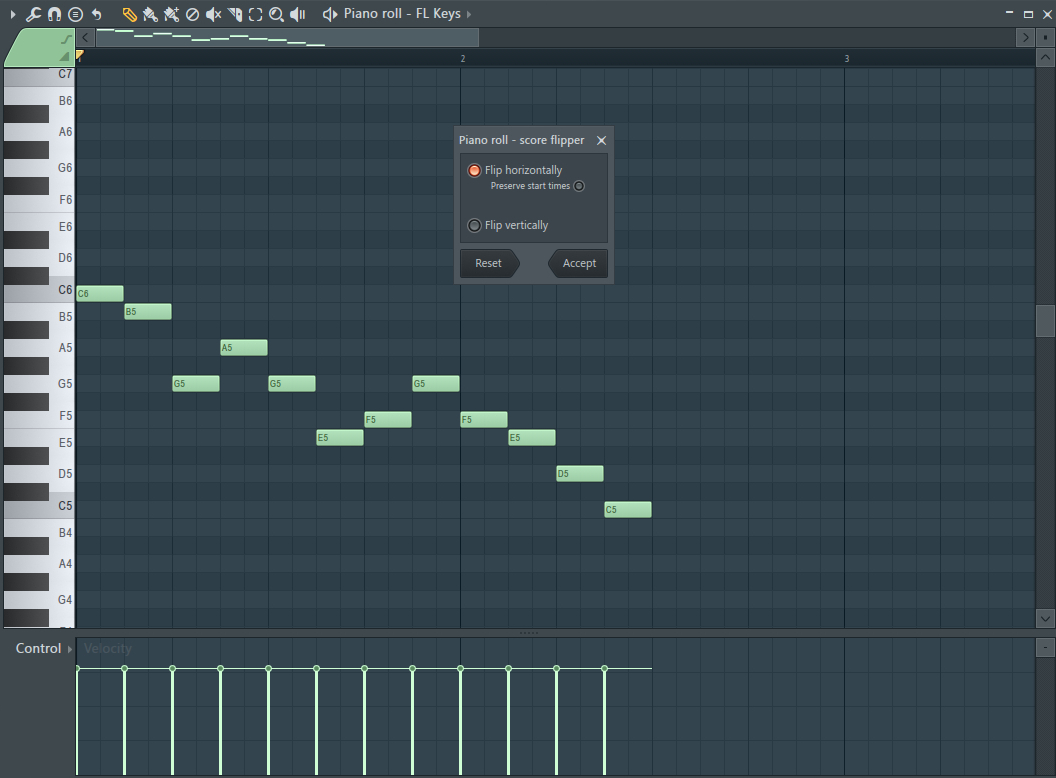Screen dimensions: 1056x778
Task: Adjust velocity handle of the first note
Action: pos(77,668)
